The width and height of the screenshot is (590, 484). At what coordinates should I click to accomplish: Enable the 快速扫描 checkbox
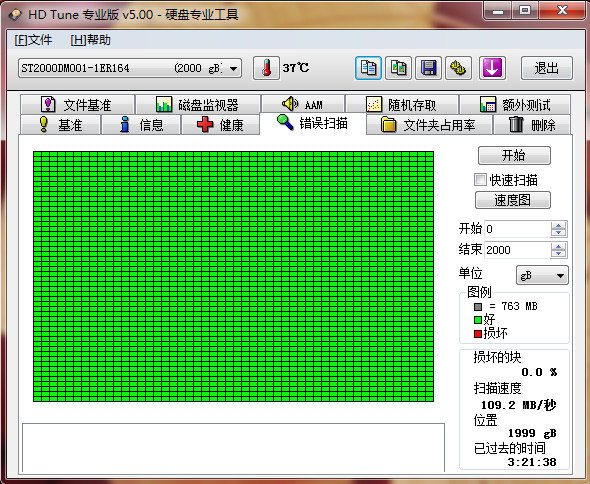tap(480, 180)
